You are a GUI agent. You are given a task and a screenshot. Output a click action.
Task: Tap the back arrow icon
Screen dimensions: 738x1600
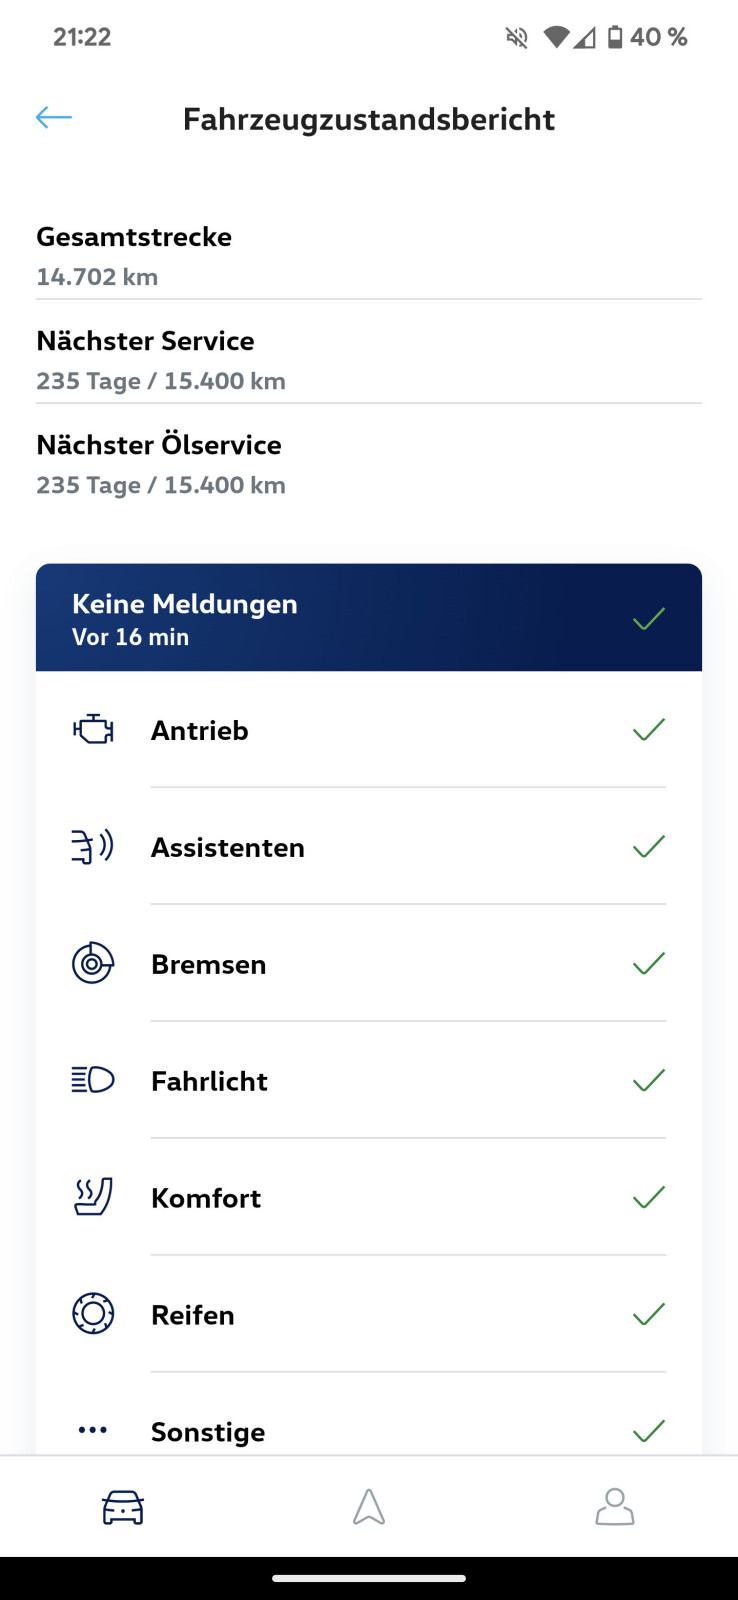54,118
